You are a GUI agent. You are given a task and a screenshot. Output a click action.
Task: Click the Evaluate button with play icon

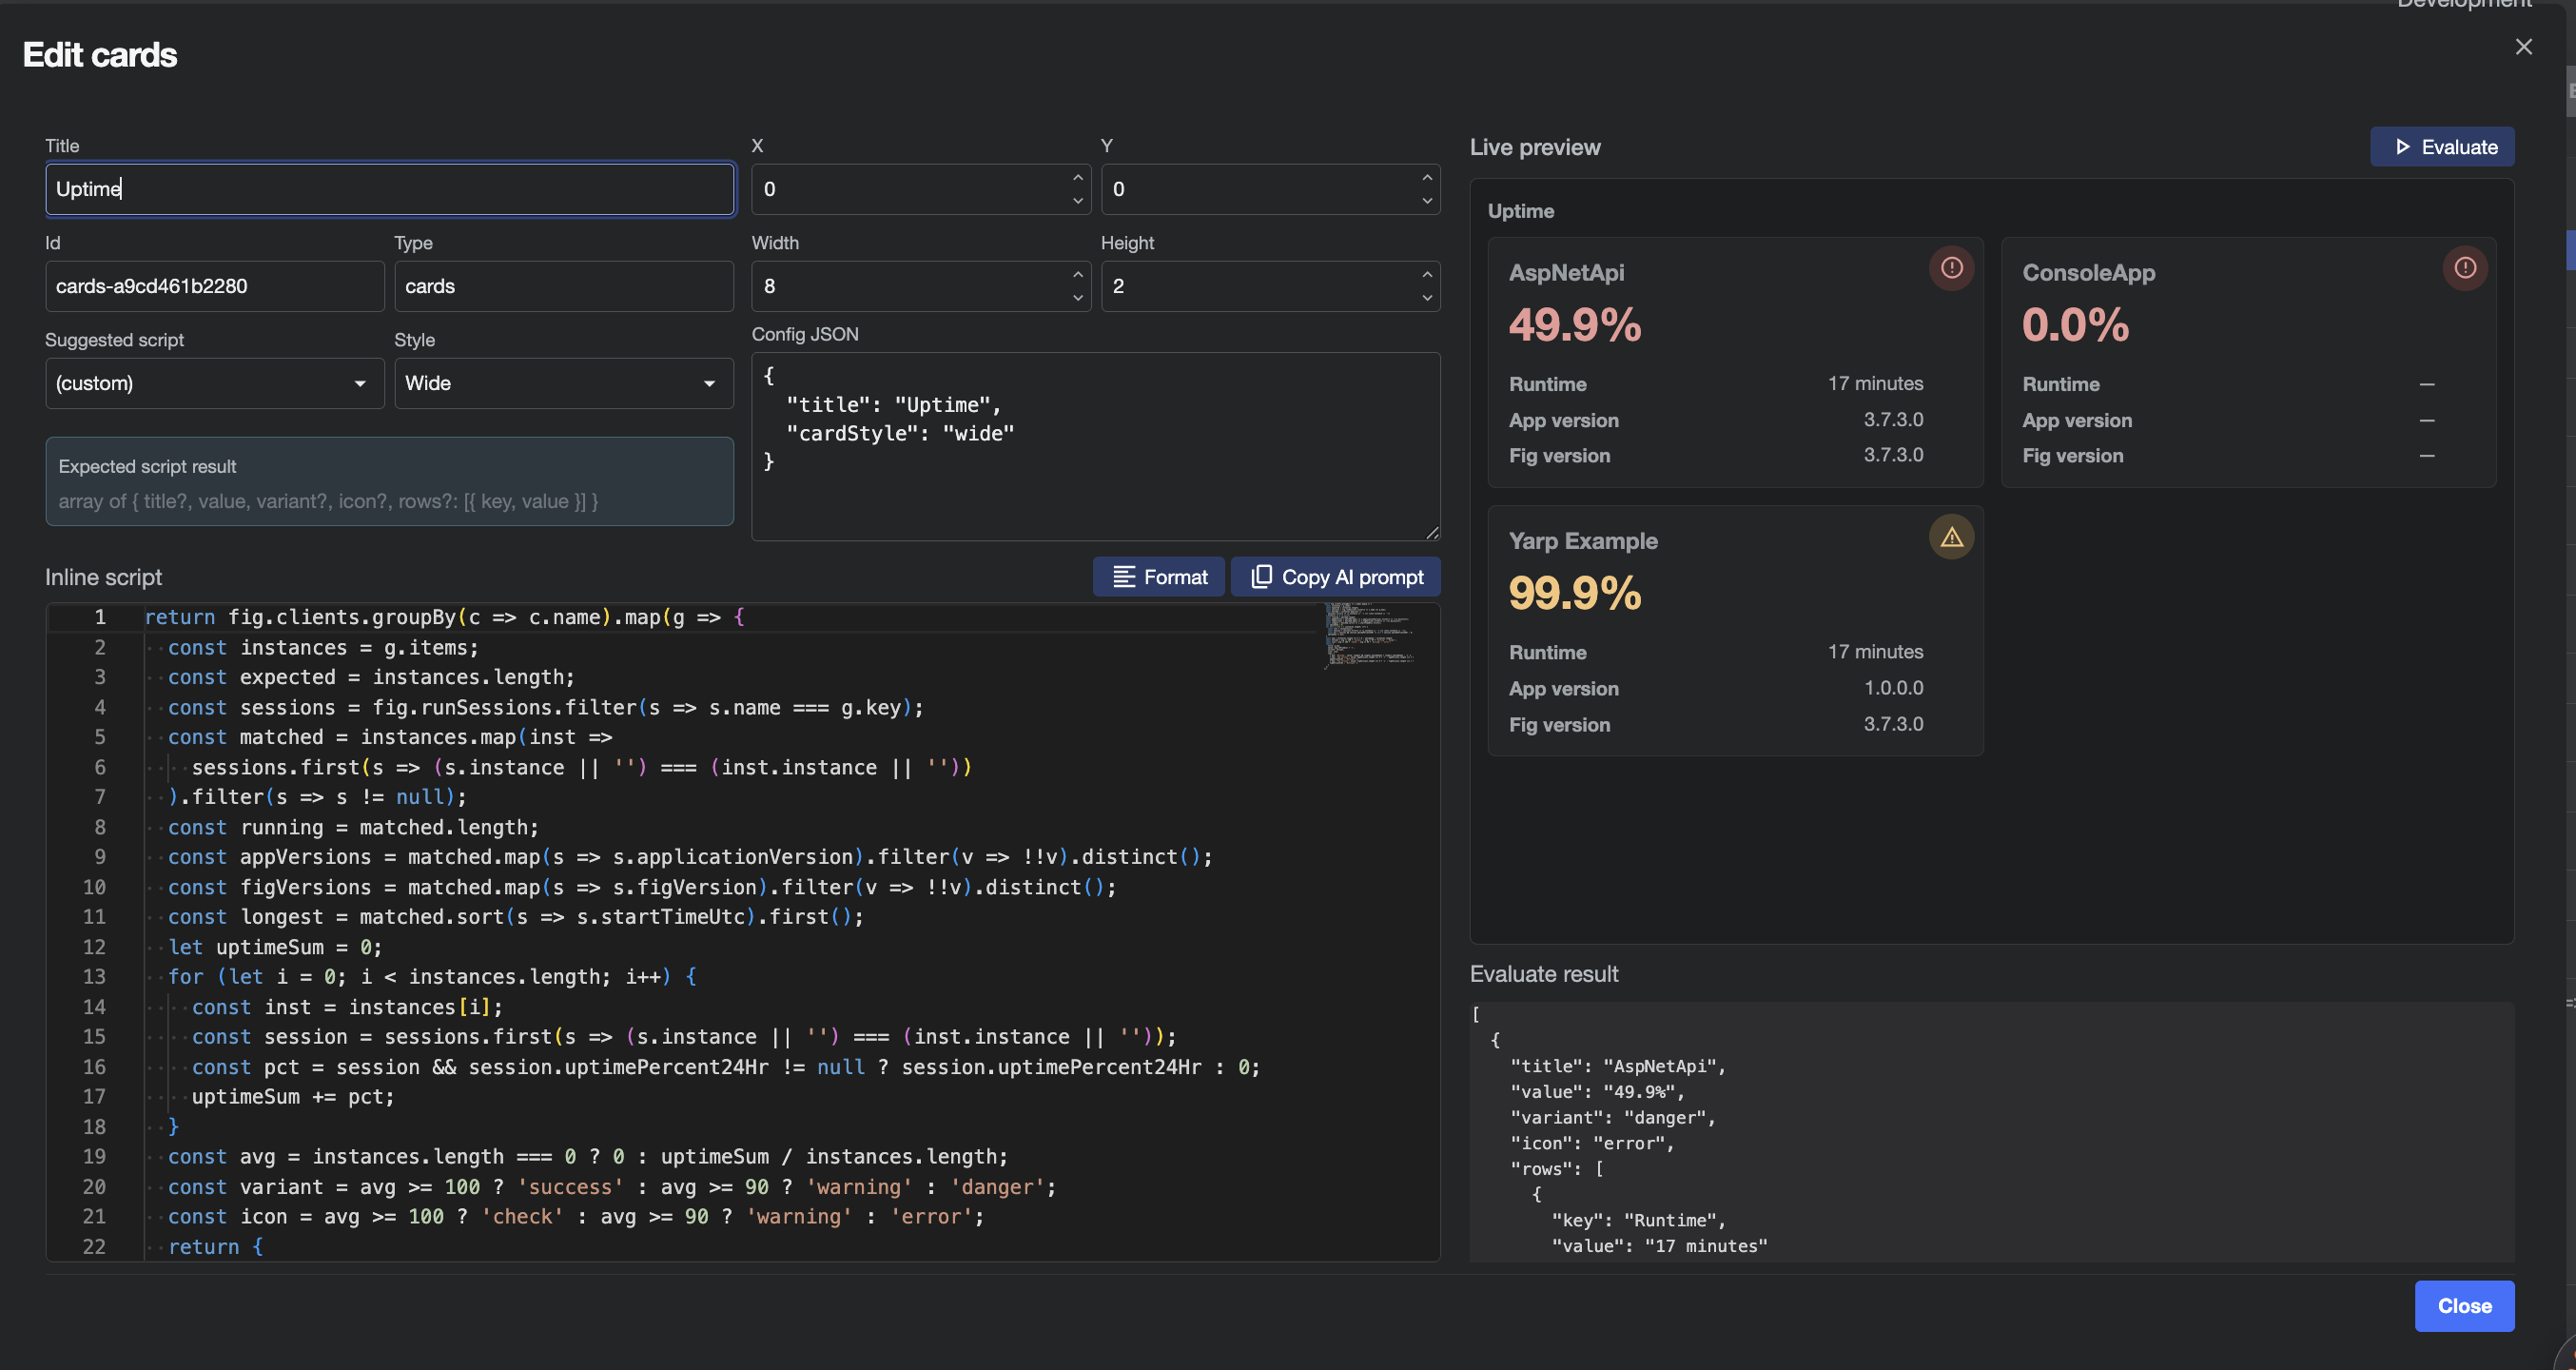pyautogui.click(x=2441, y=147)
